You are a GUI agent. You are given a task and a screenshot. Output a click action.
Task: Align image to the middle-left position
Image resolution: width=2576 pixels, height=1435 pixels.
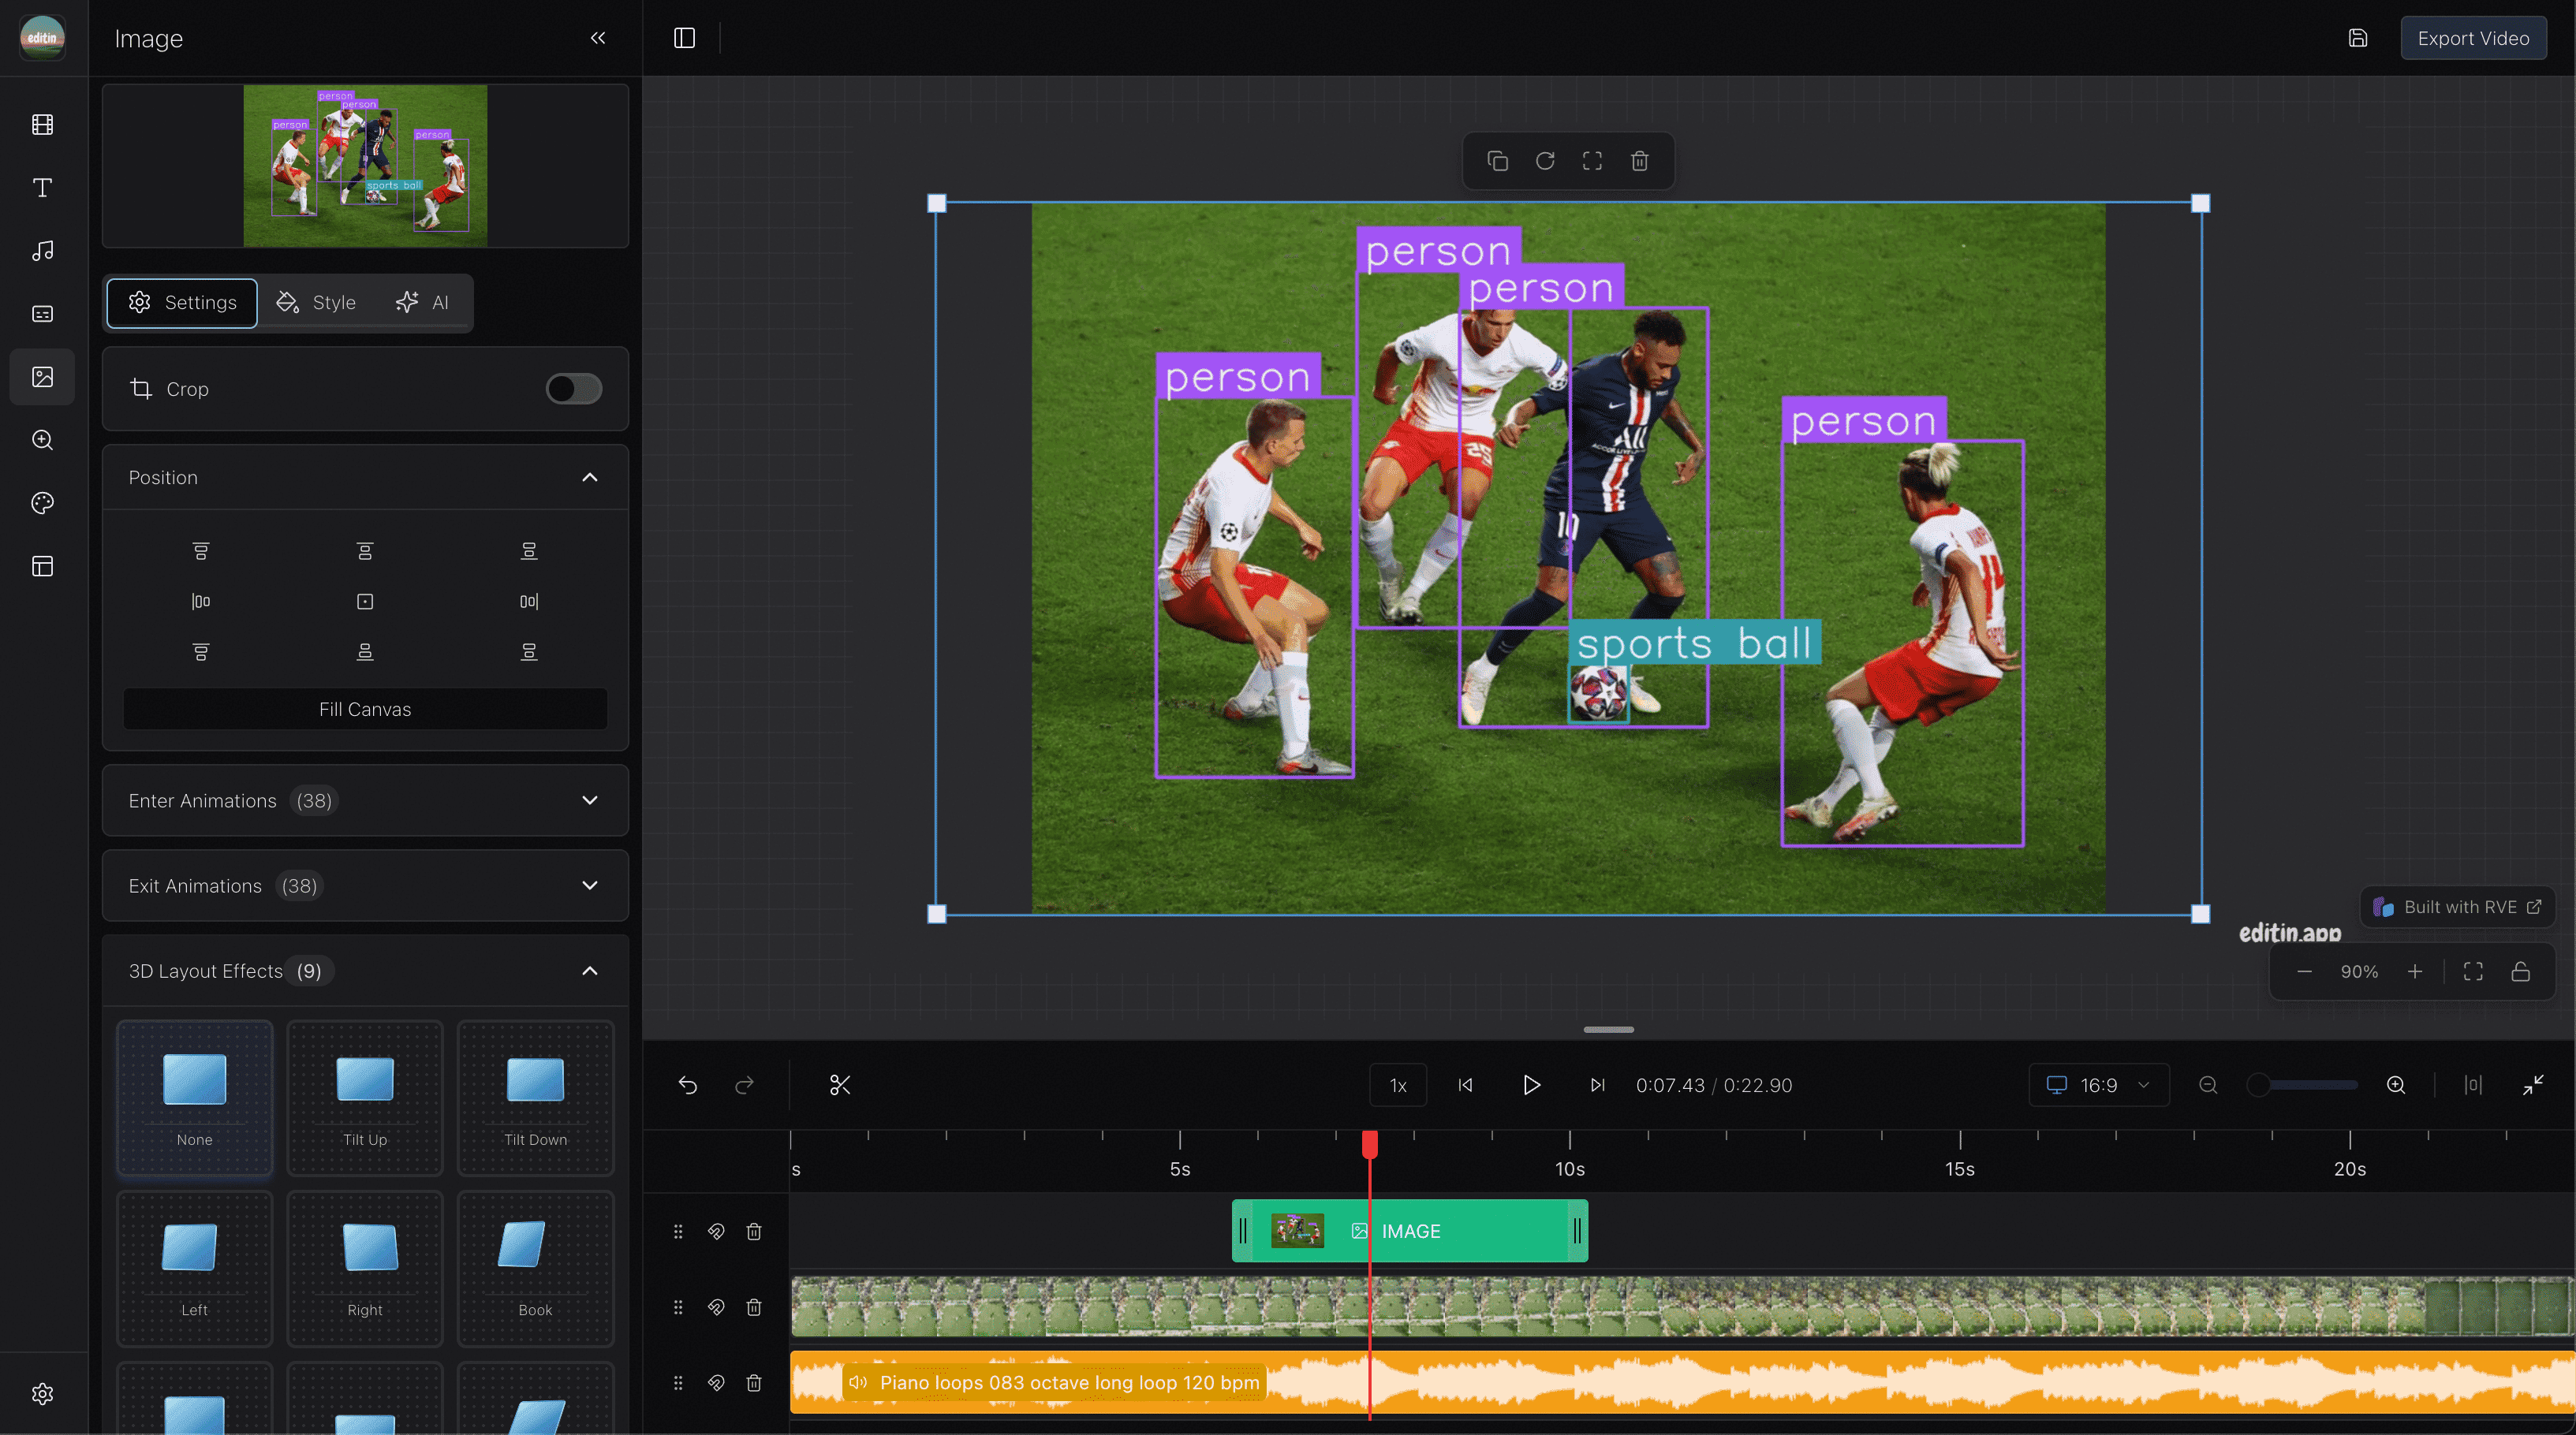point(201,601)
